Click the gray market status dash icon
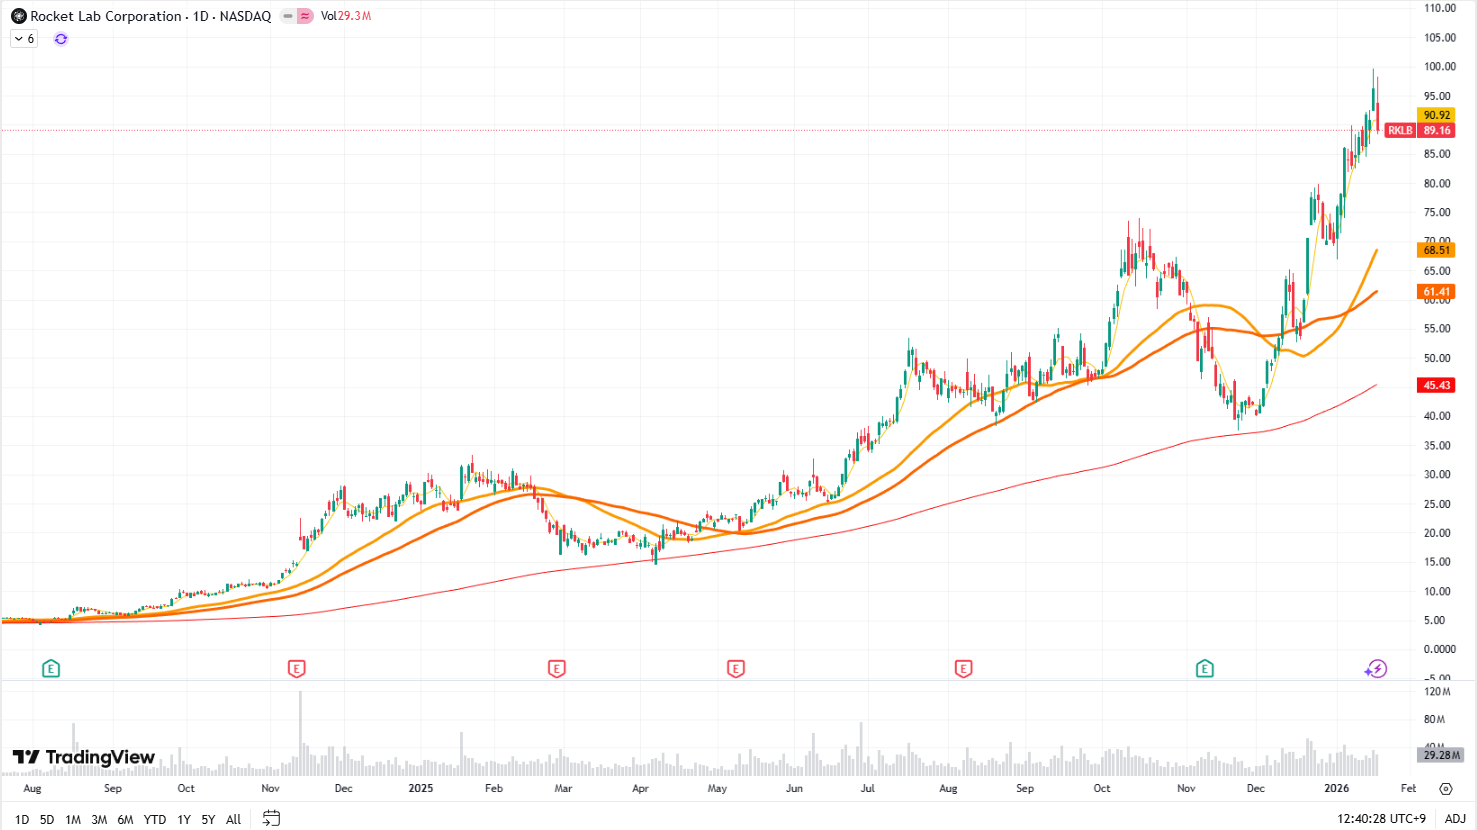This screenshot has height=830, width=1477. (x=288, y=16)
